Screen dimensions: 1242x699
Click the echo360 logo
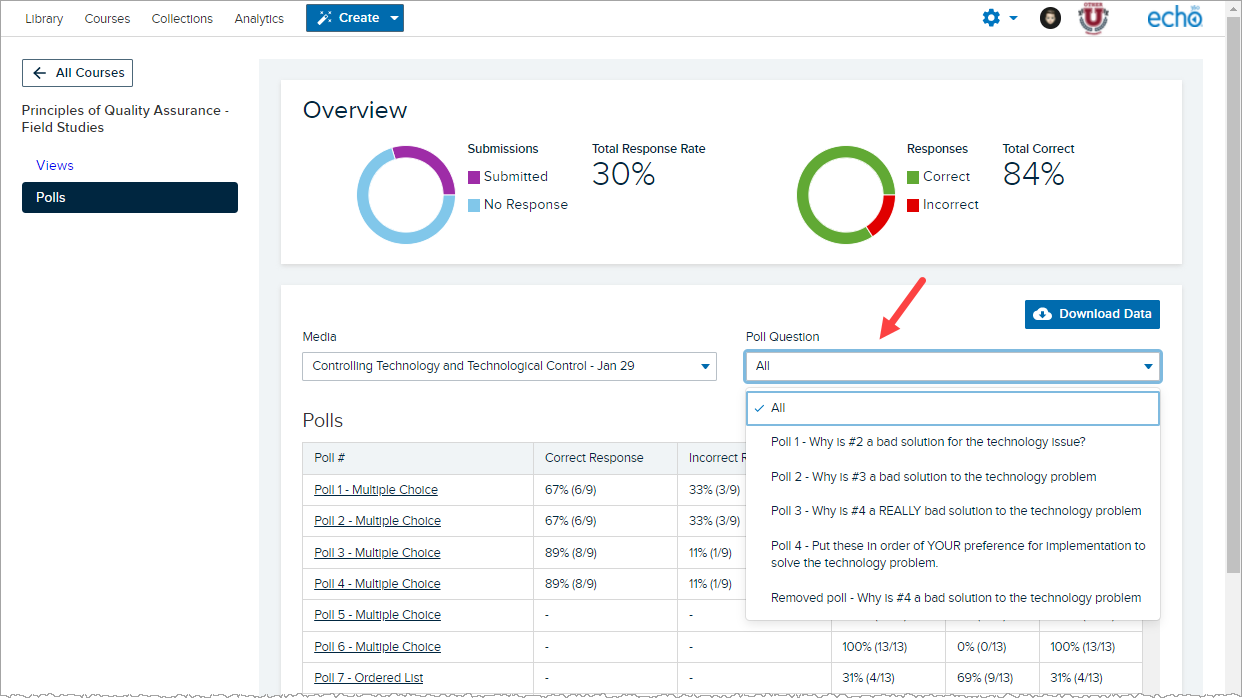click(x=1175, y=18)
